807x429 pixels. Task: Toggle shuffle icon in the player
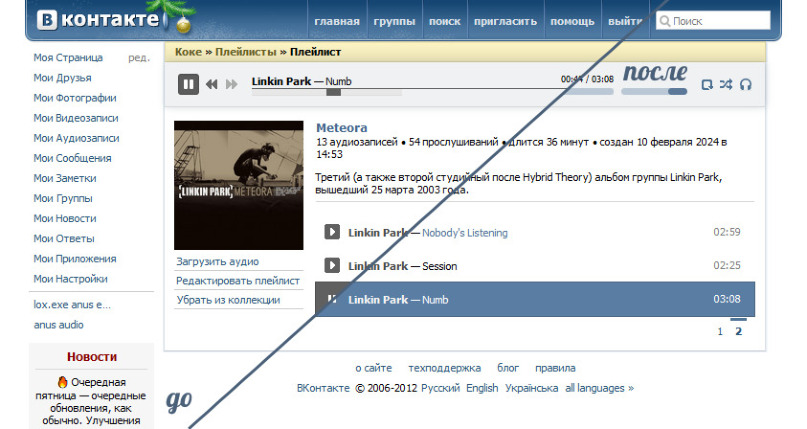pyautogui.click(x=726, y=84)
